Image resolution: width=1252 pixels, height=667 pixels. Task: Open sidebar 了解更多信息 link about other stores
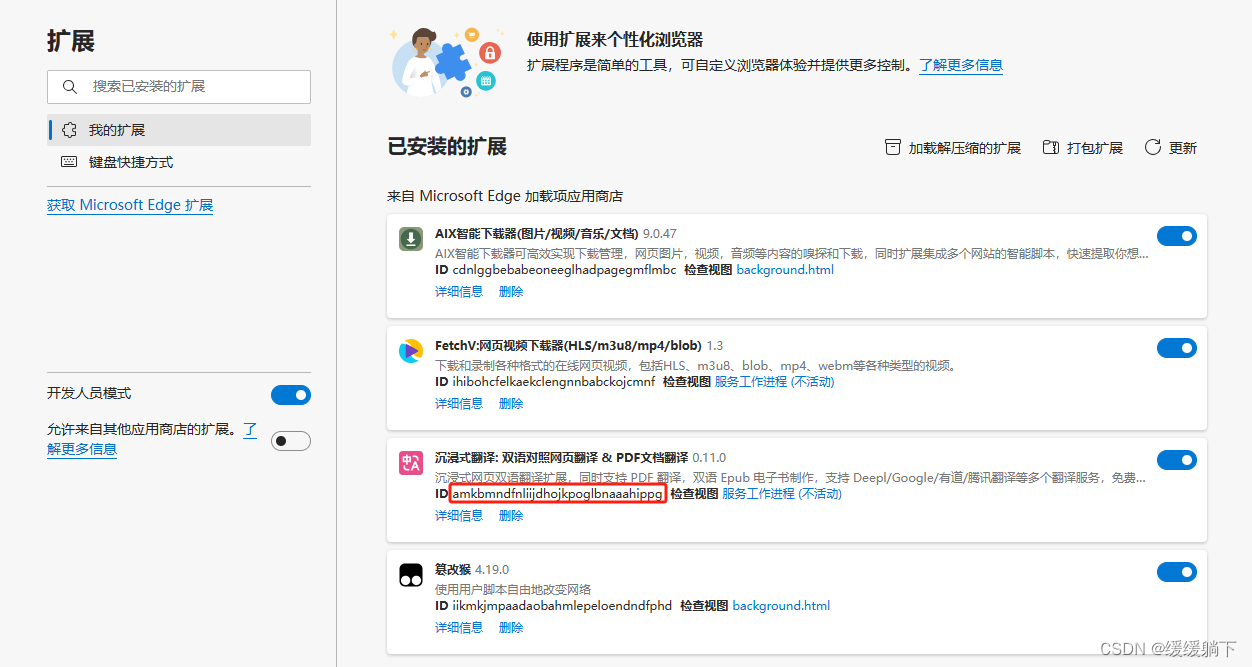tap(82, 450)
